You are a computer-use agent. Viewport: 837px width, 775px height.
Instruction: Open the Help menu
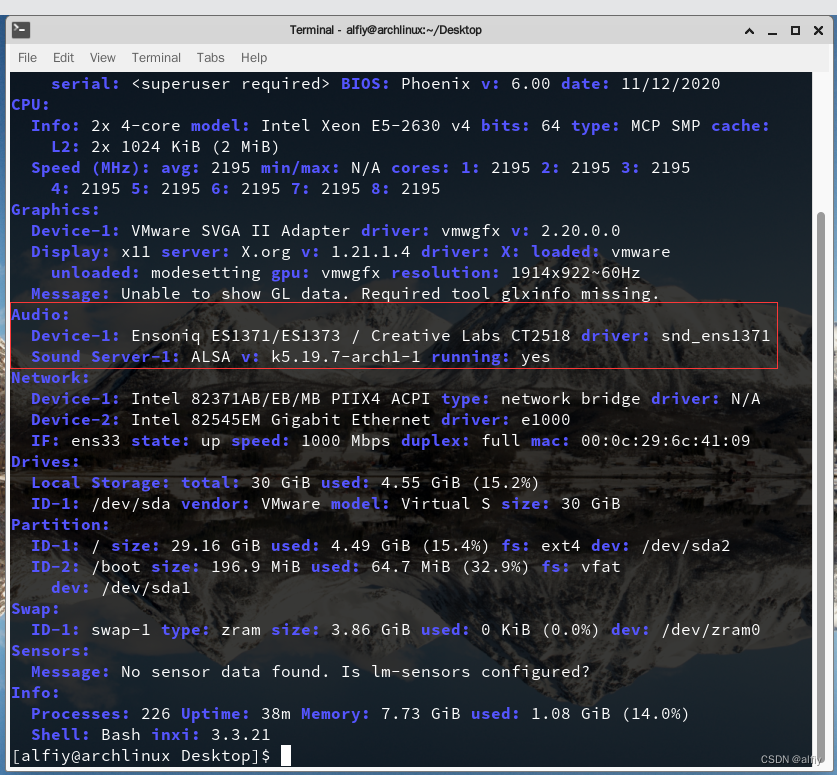click(253, 57)
